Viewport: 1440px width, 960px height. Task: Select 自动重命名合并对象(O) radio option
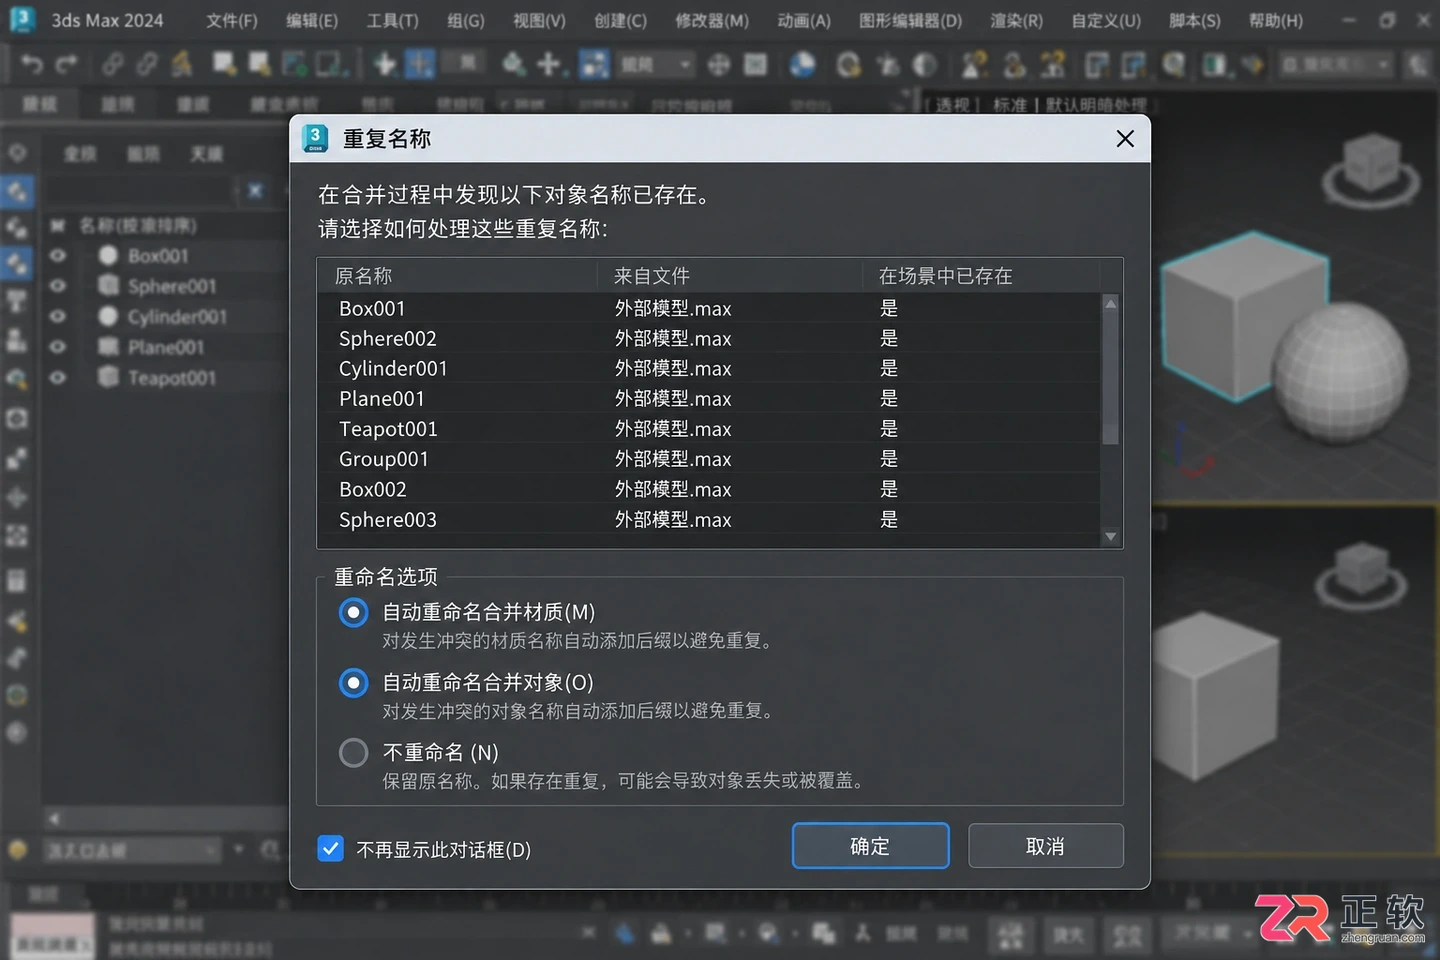point(353,682)
